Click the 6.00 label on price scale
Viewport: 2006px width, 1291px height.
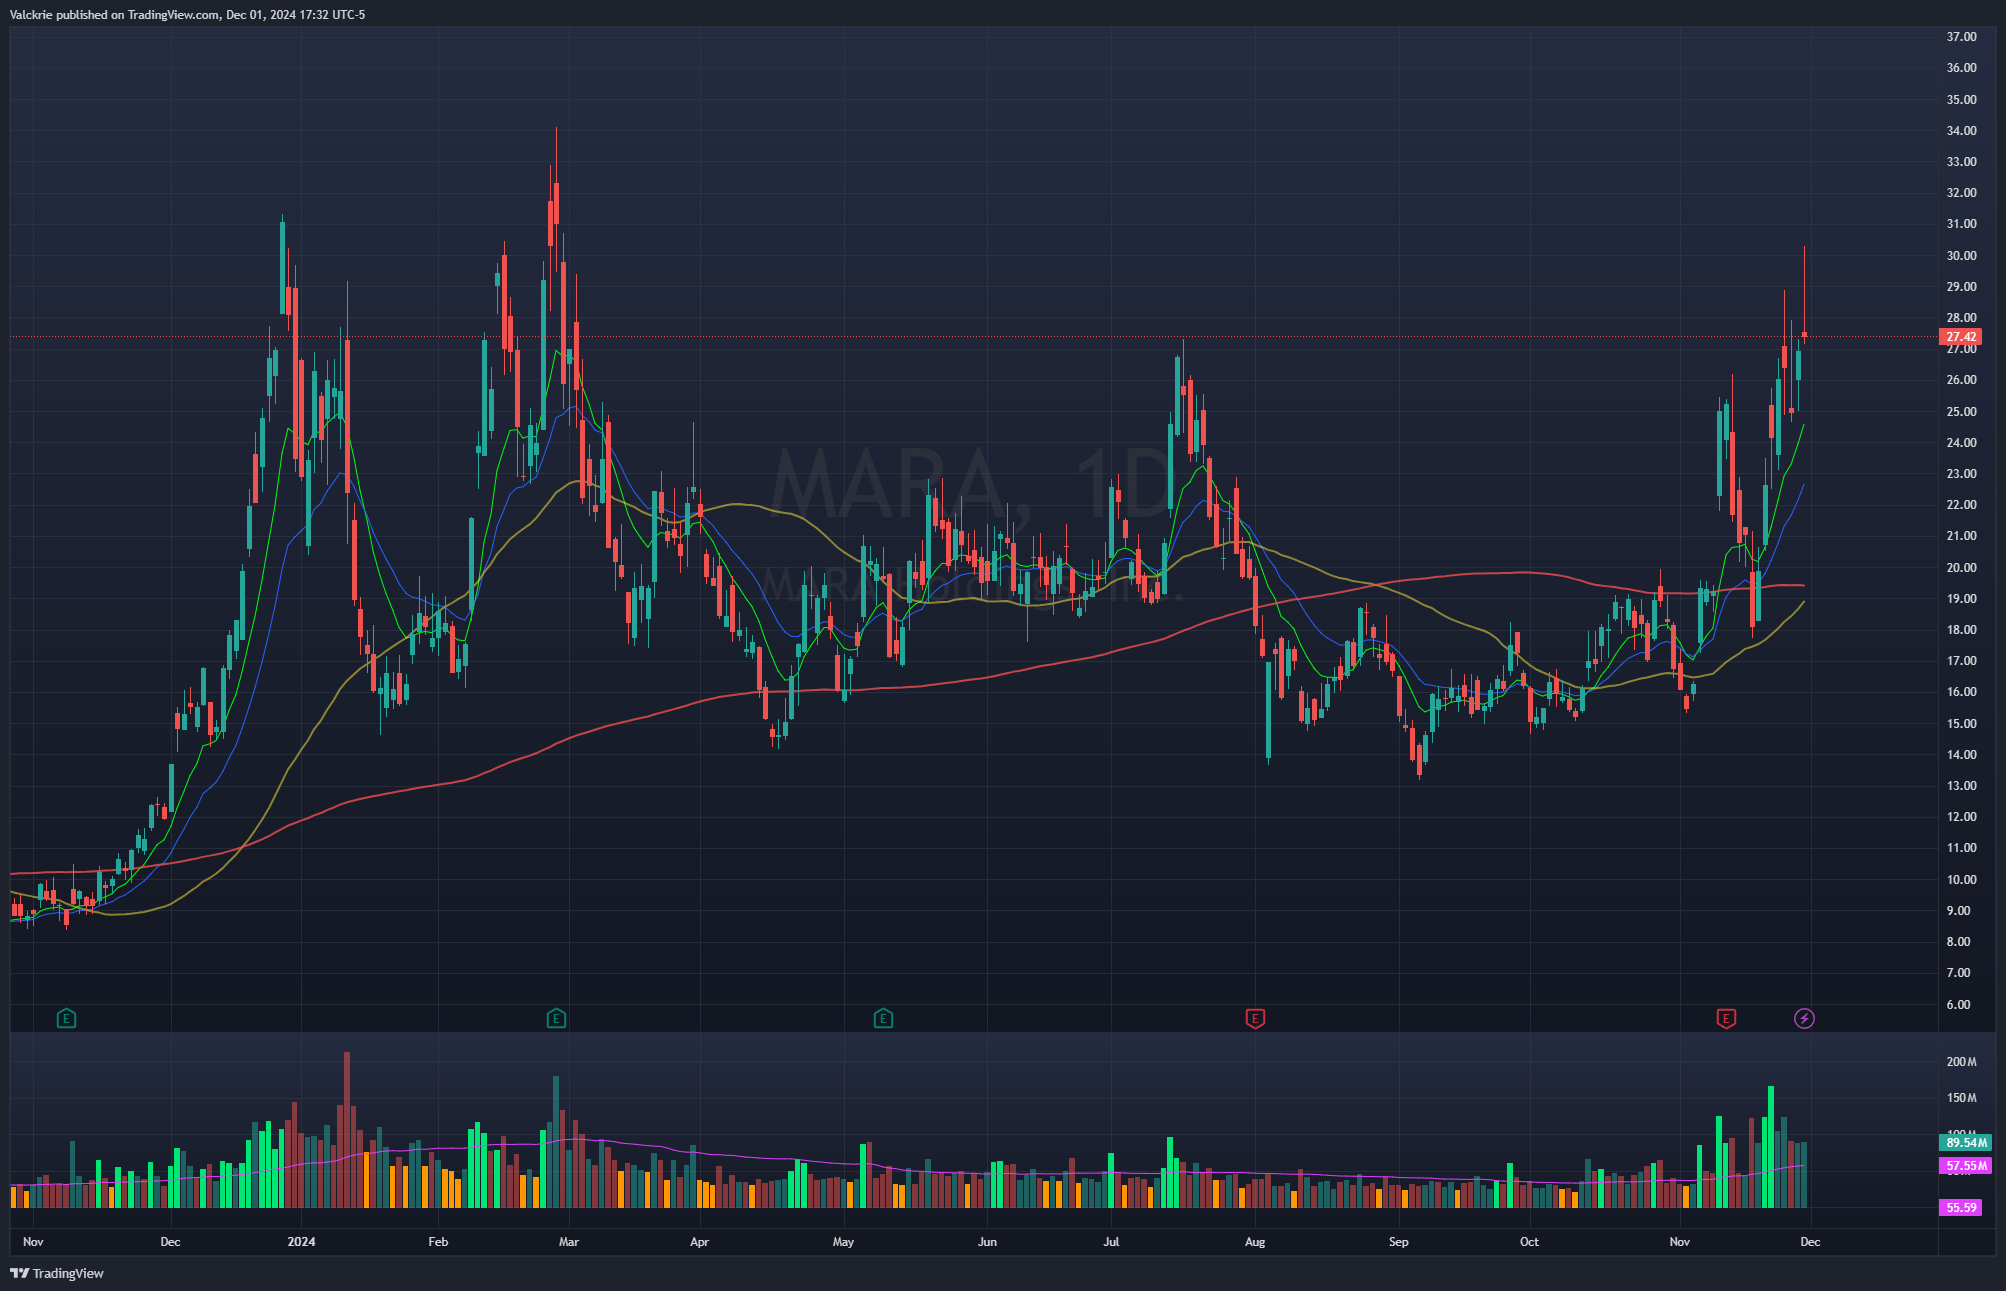(x=1958, y=1005)
